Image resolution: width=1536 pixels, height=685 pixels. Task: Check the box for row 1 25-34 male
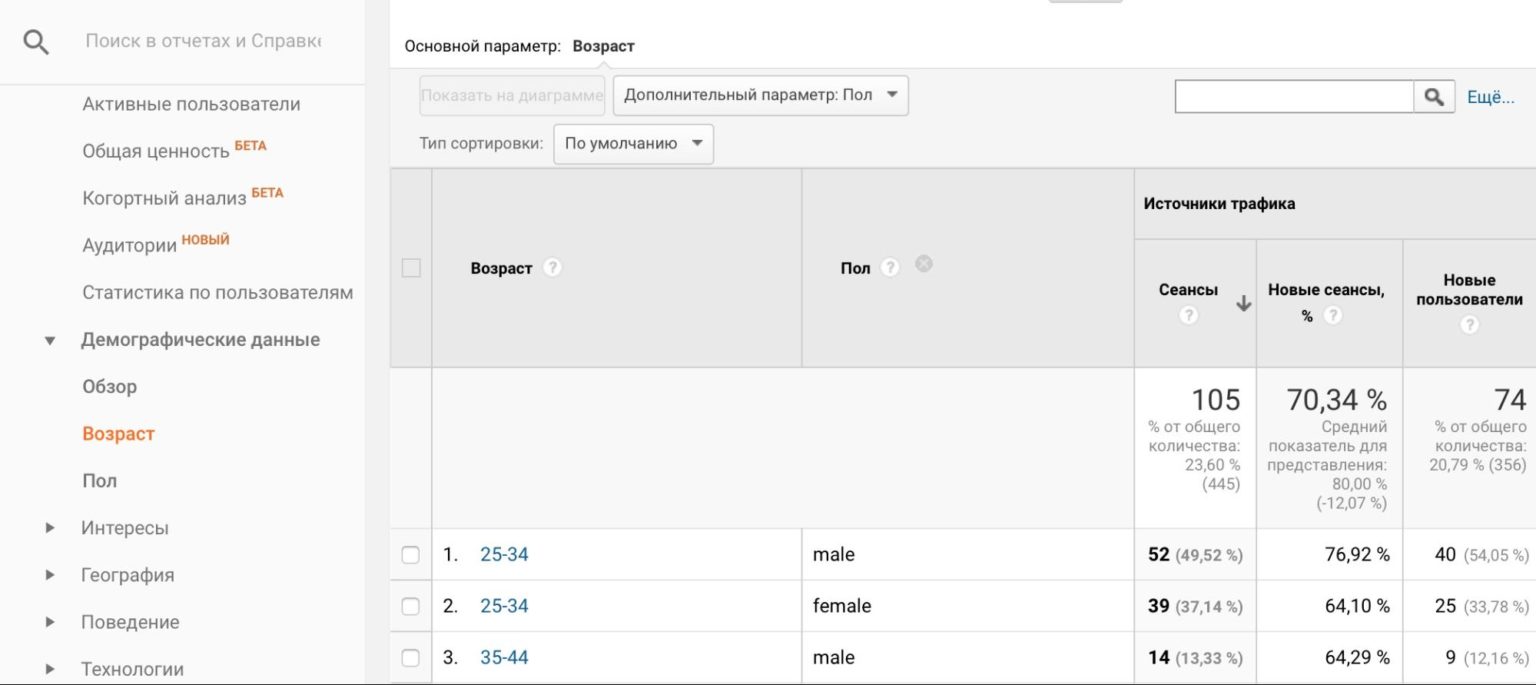pyautogui.click(x=411, y=555)
